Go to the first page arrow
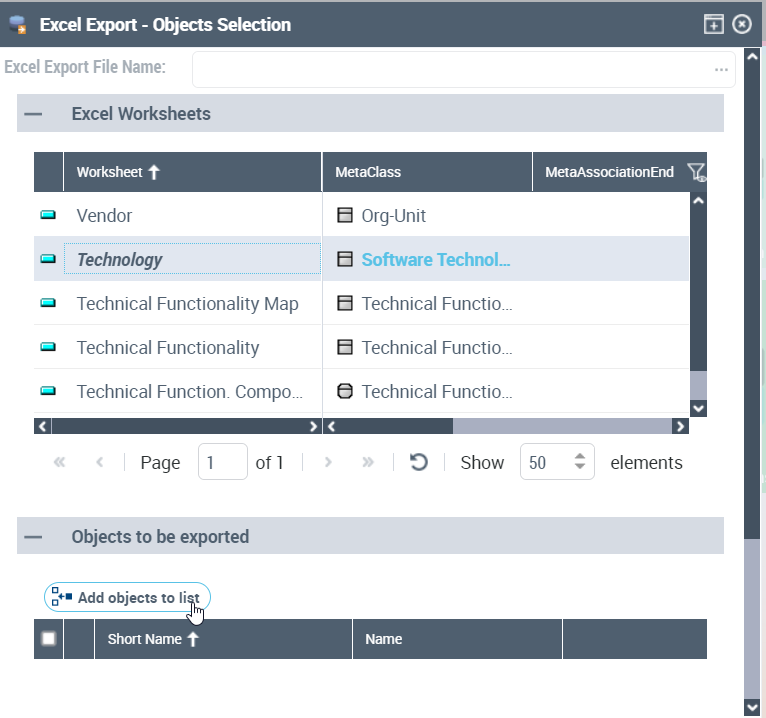The image size is (766, 718). [59, 462]
